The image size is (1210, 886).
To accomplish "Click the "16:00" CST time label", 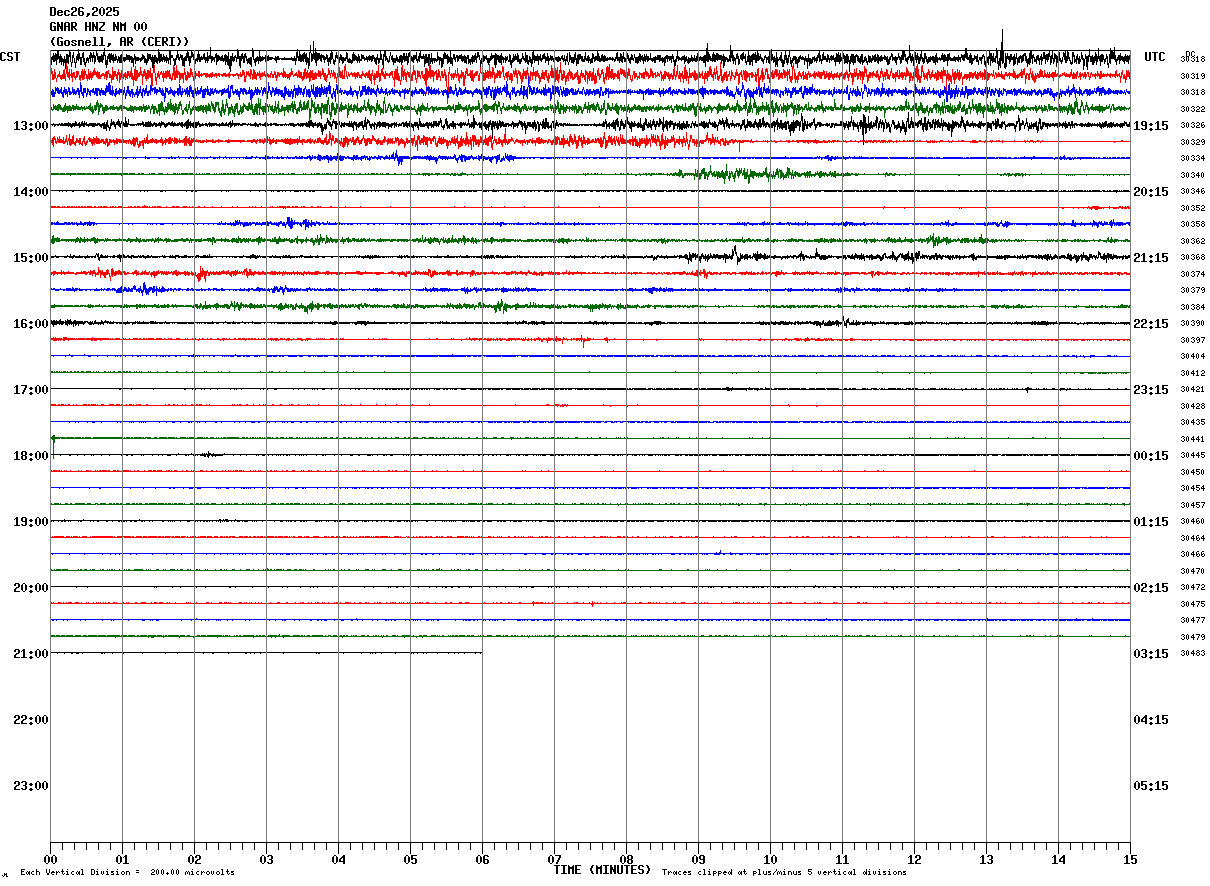I will point(31,324).
